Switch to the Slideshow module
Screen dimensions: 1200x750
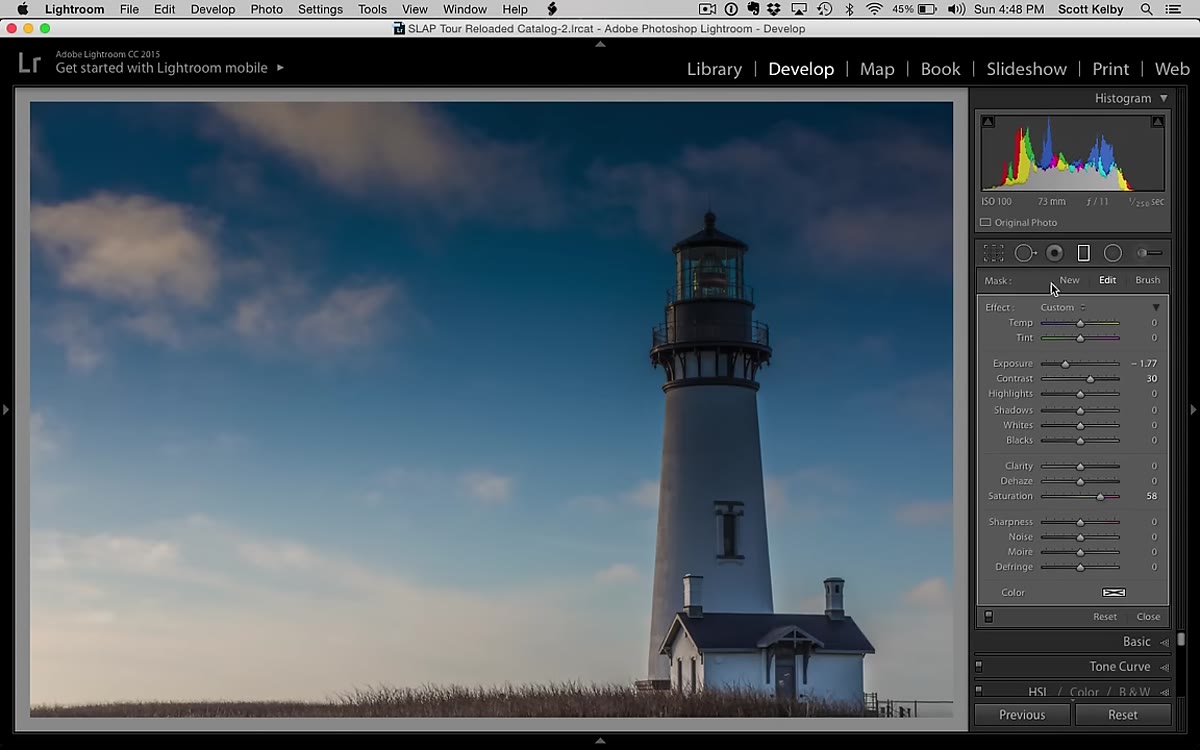coord(1026,69)
